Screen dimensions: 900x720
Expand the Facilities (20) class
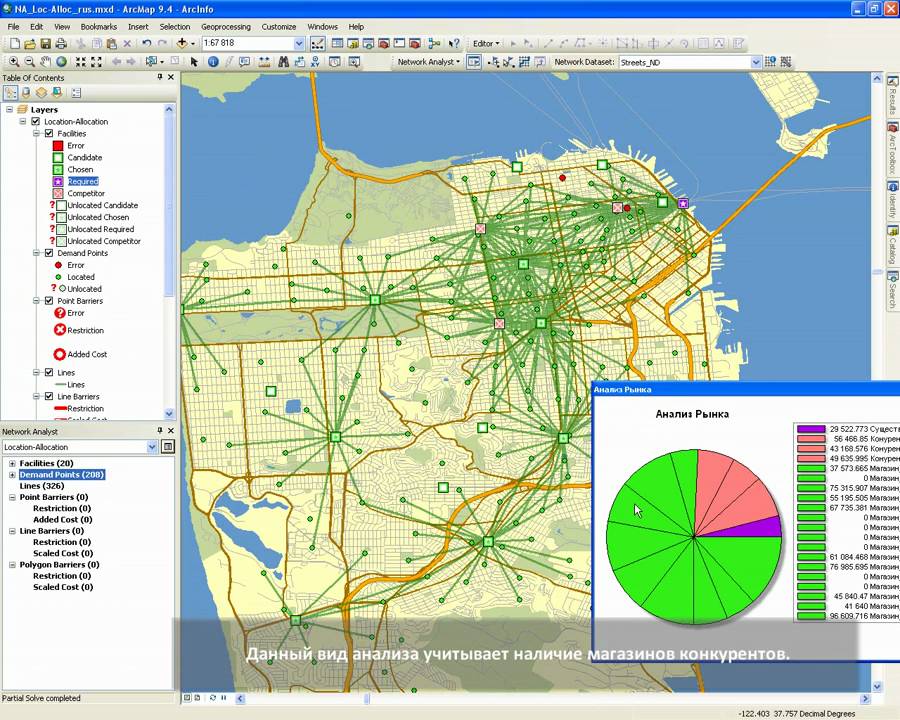click(12, 463)
